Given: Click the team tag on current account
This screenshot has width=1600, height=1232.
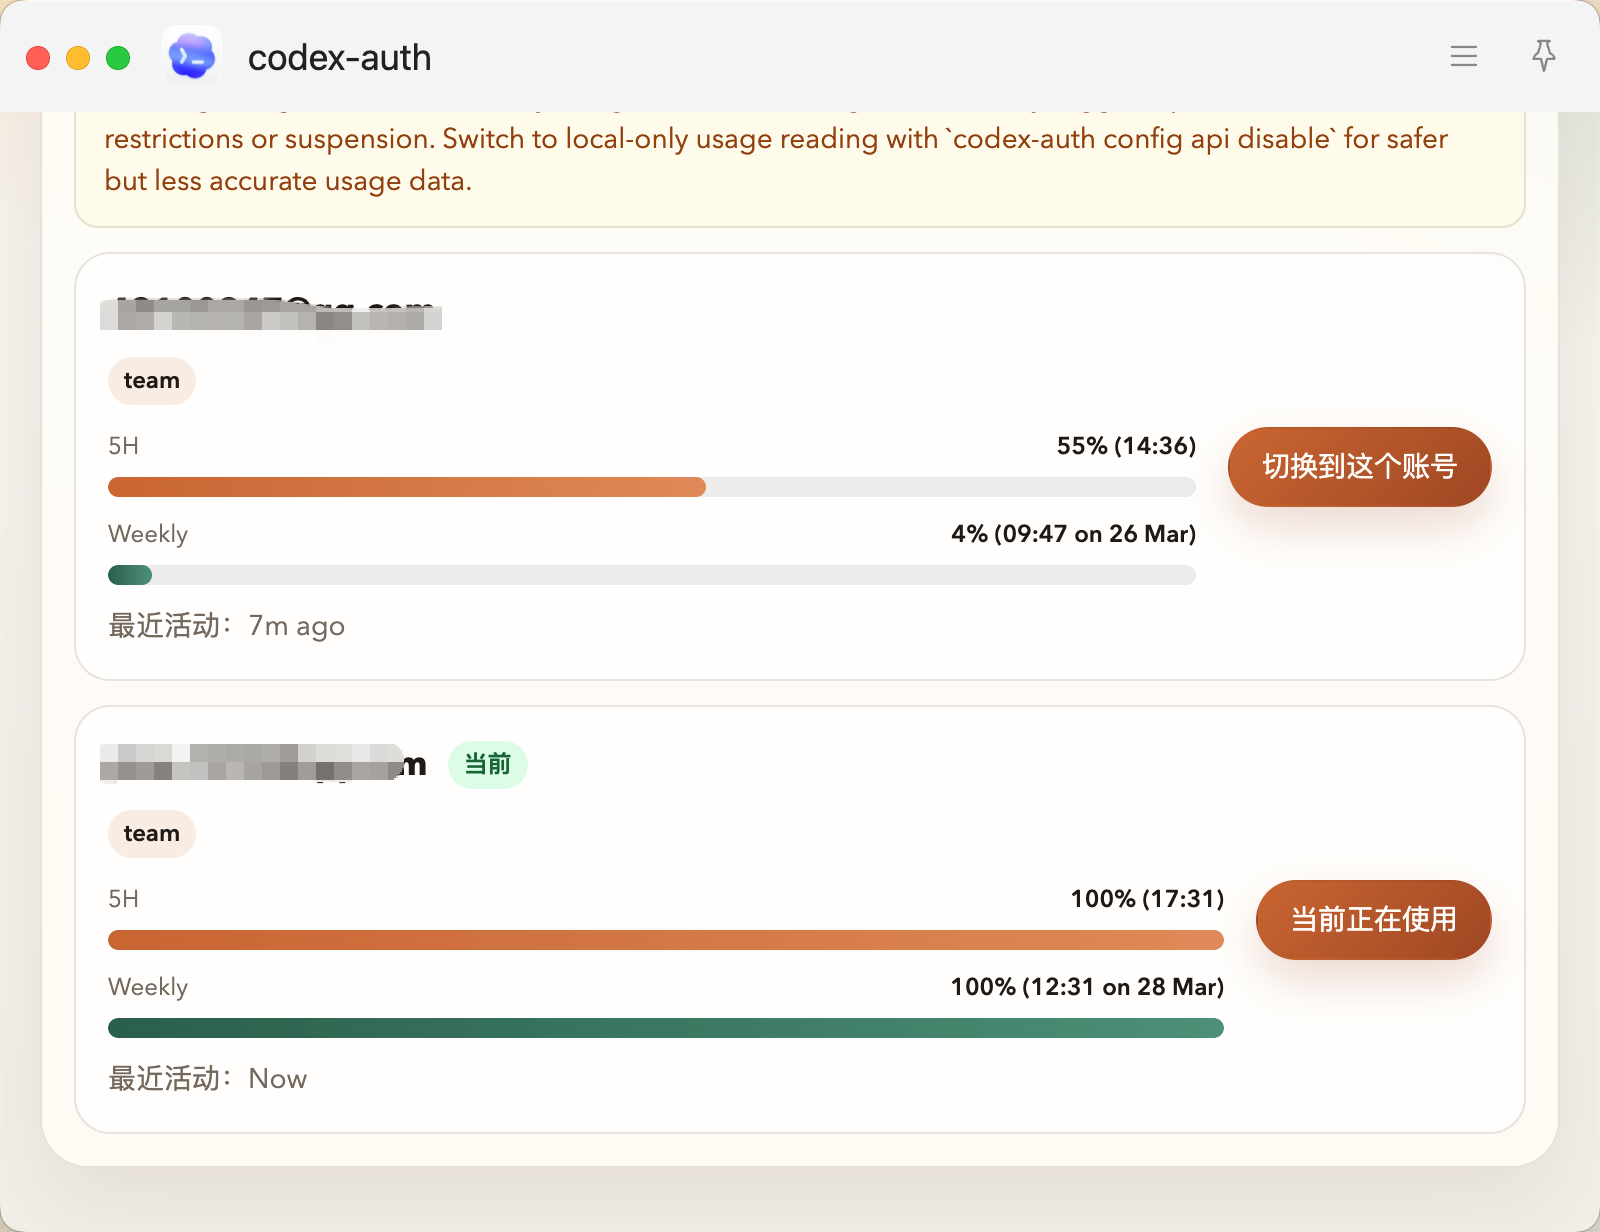Looking at the screenshot, I should [151, 834].
